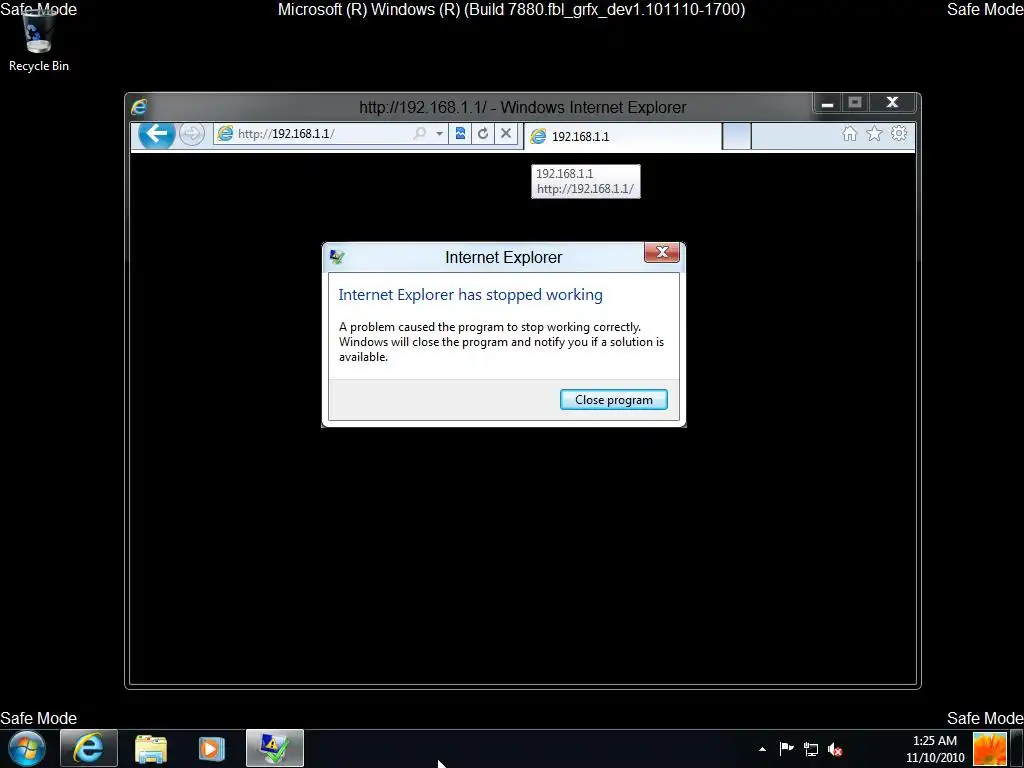Go back using the IE back arrow

coord(156,135)
